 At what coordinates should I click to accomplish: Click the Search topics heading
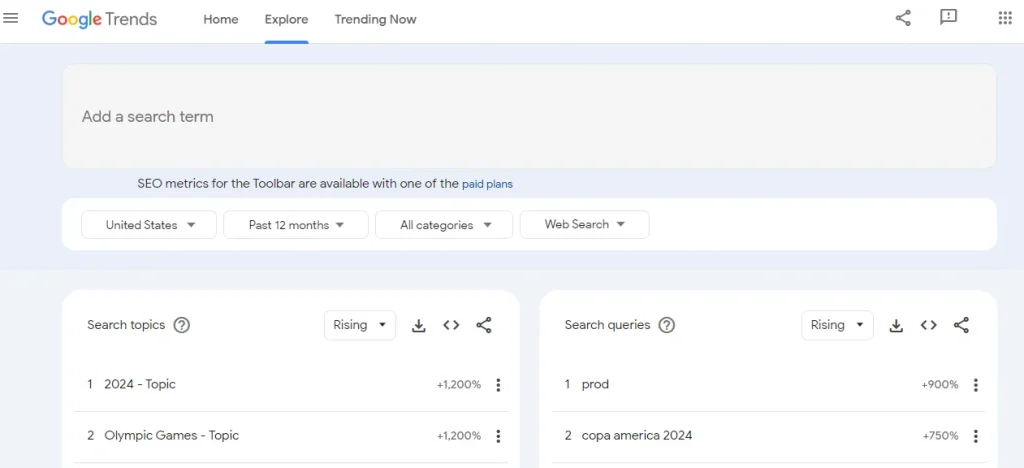click(126, 325)
